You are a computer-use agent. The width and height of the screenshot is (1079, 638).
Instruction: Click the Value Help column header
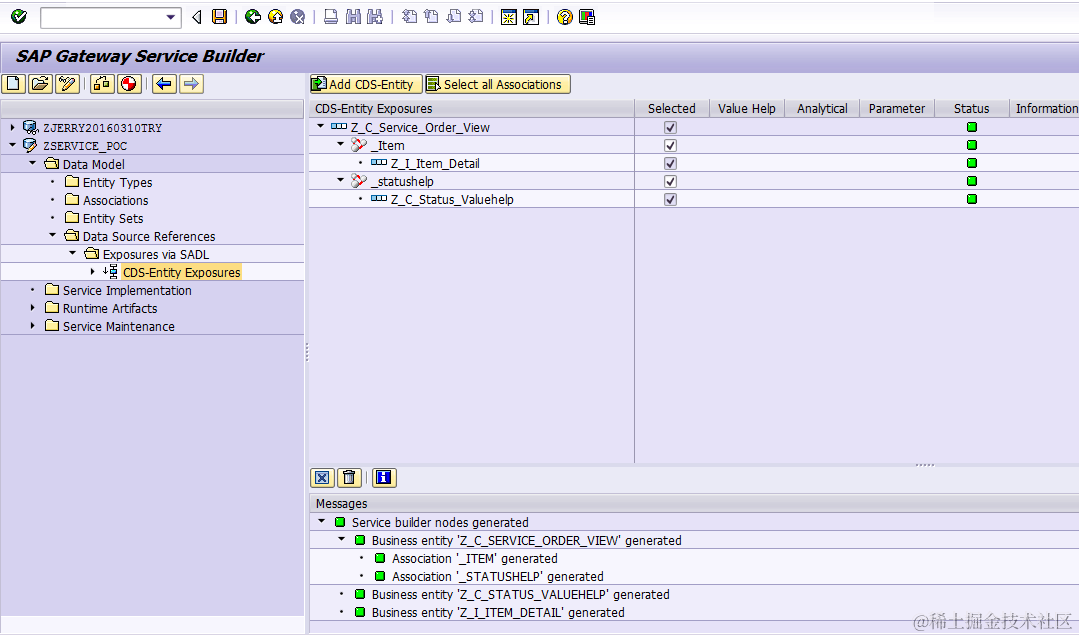tap(747, 108)
